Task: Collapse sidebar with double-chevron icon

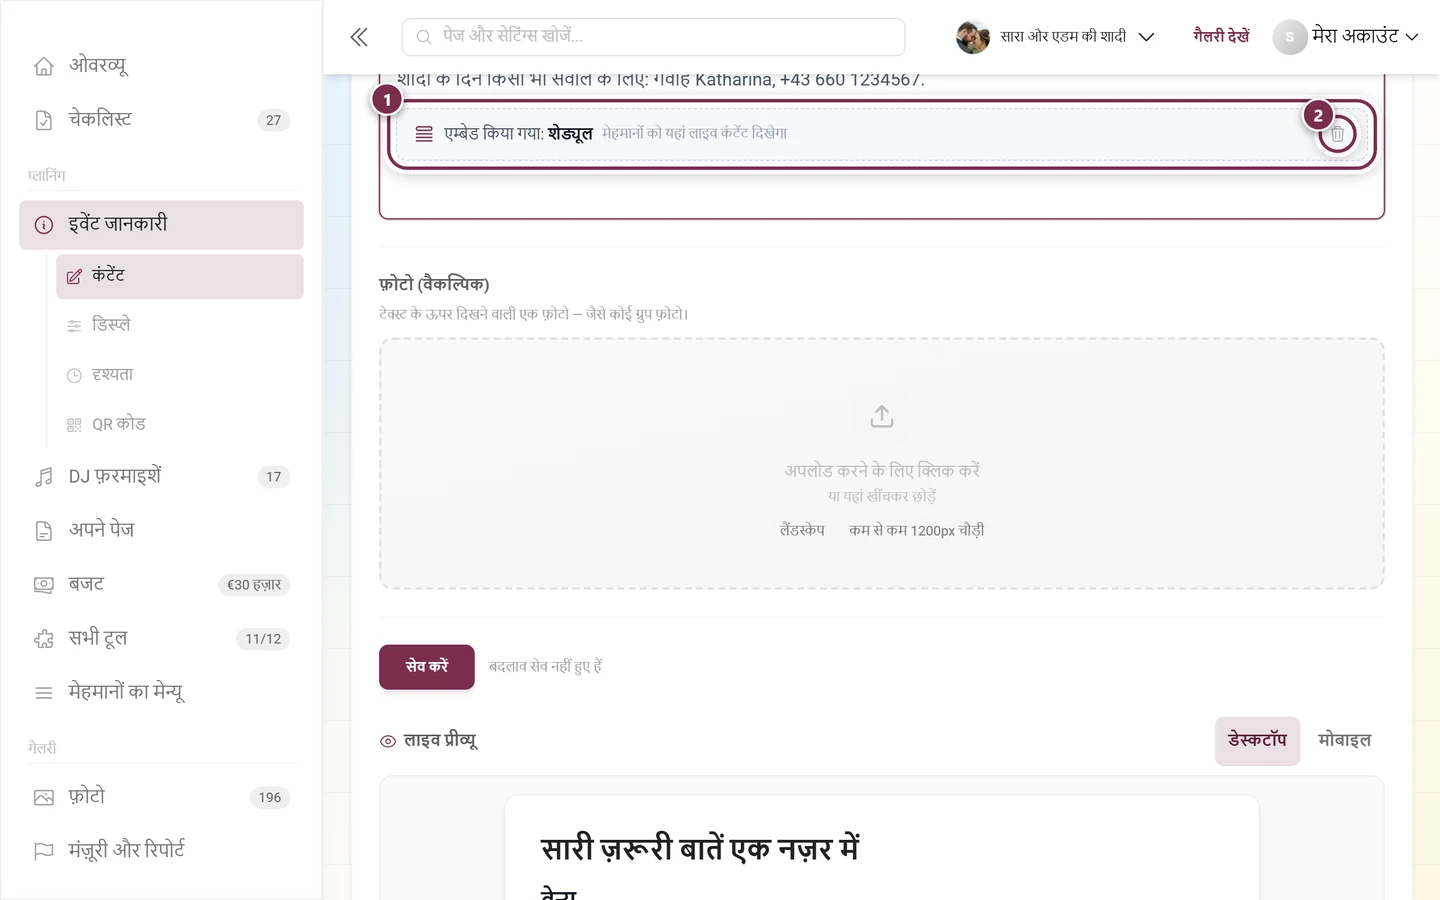Action: (359, 37)
